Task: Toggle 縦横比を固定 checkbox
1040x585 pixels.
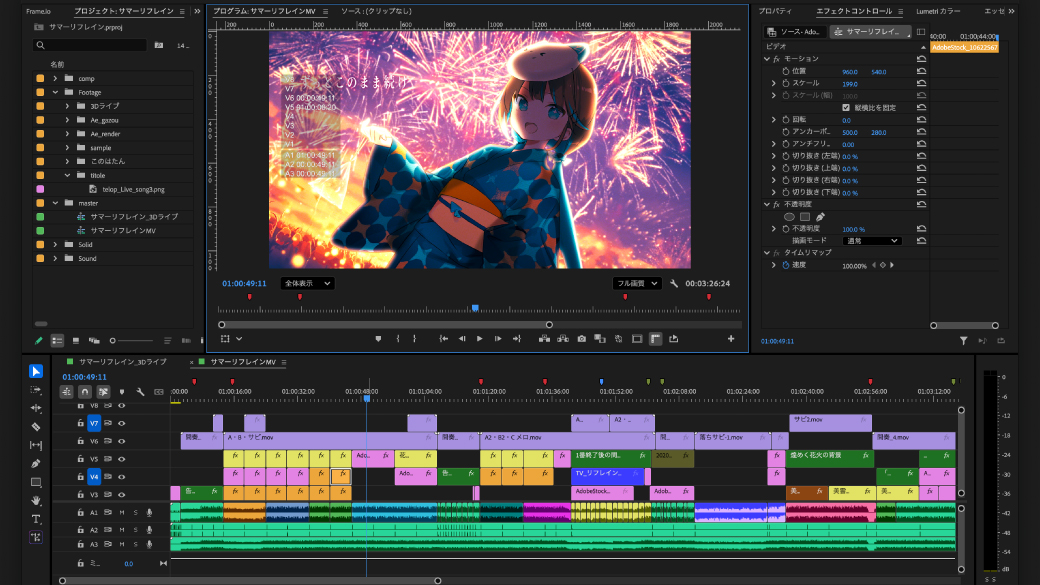Action: point(846,107)
